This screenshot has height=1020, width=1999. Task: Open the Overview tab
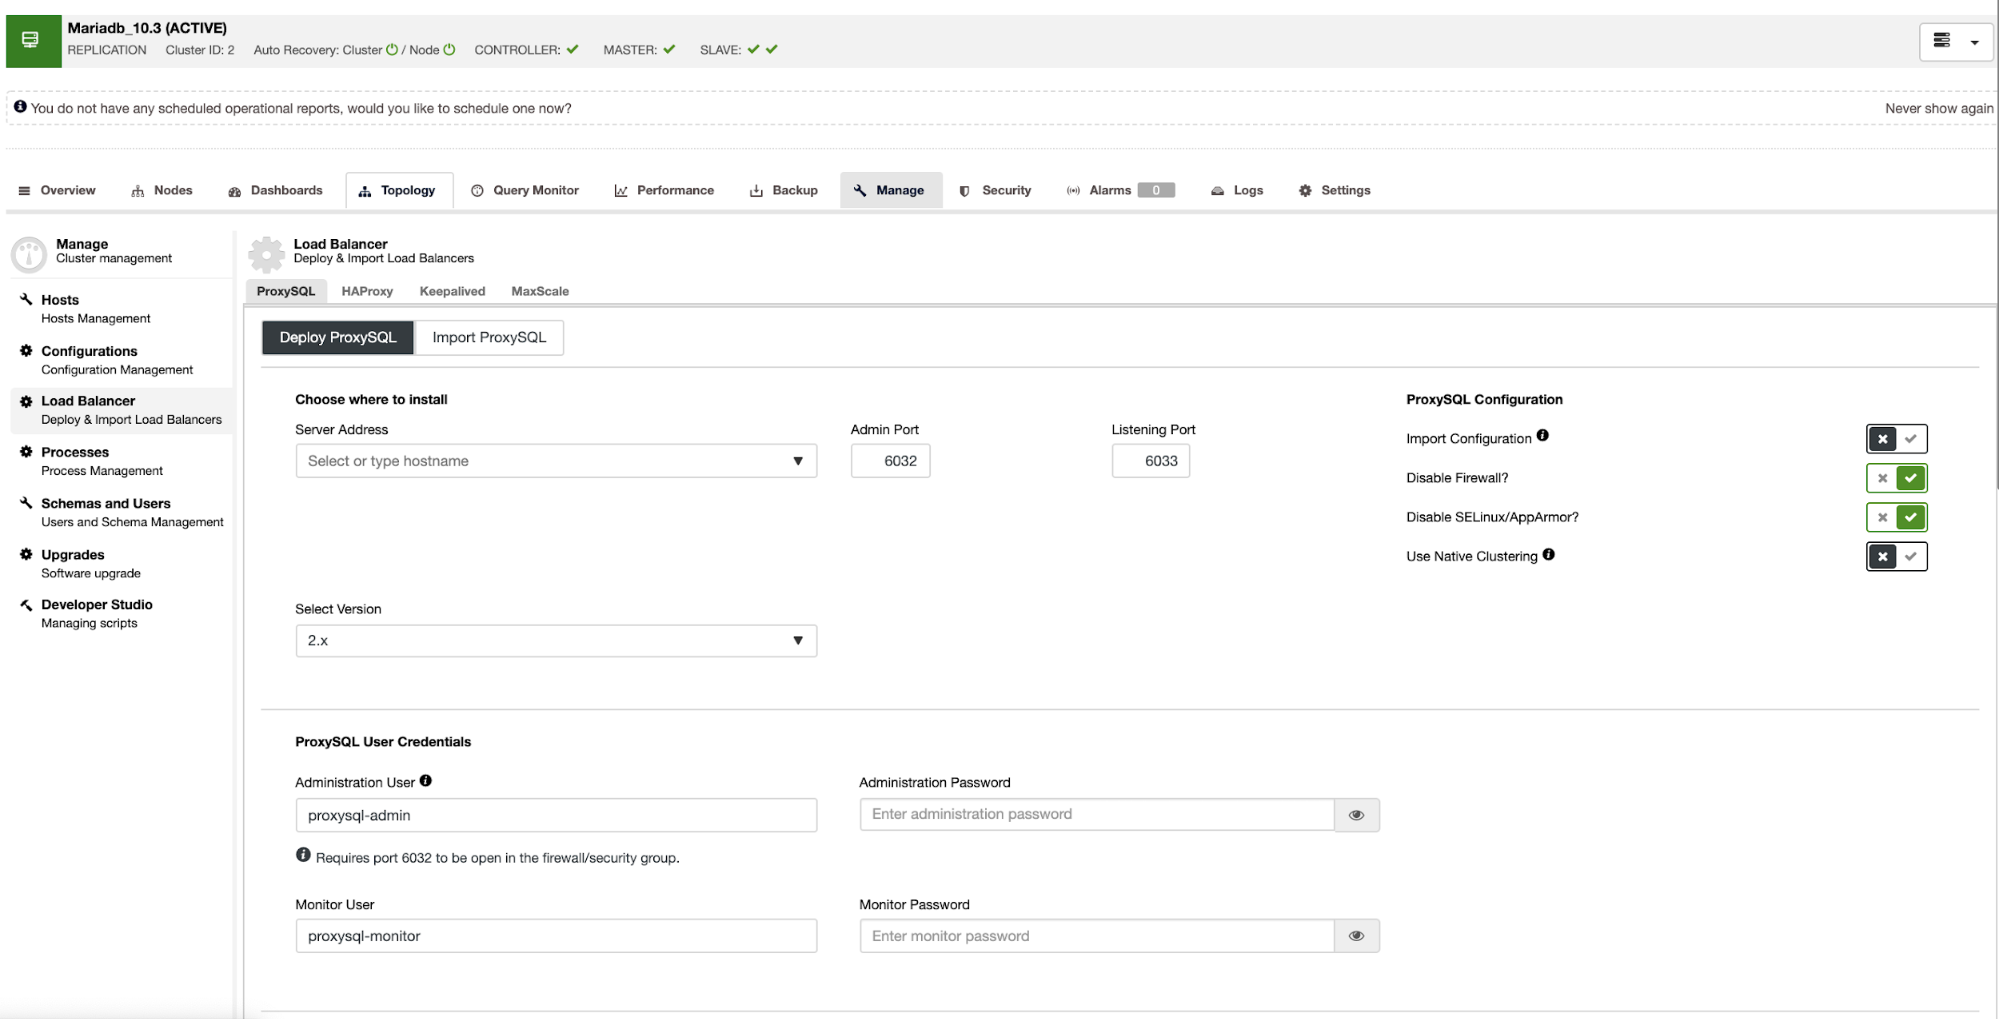click(57, 190)
